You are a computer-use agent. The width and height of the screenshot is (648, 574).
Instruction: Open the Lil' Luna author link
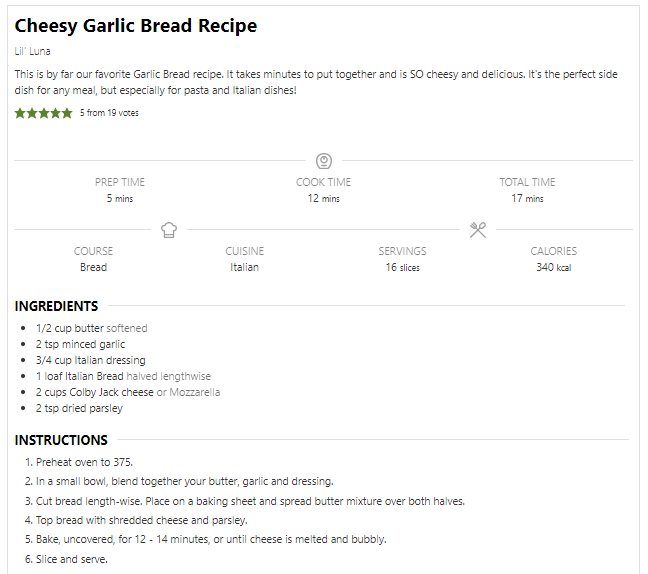coord(33,51)
